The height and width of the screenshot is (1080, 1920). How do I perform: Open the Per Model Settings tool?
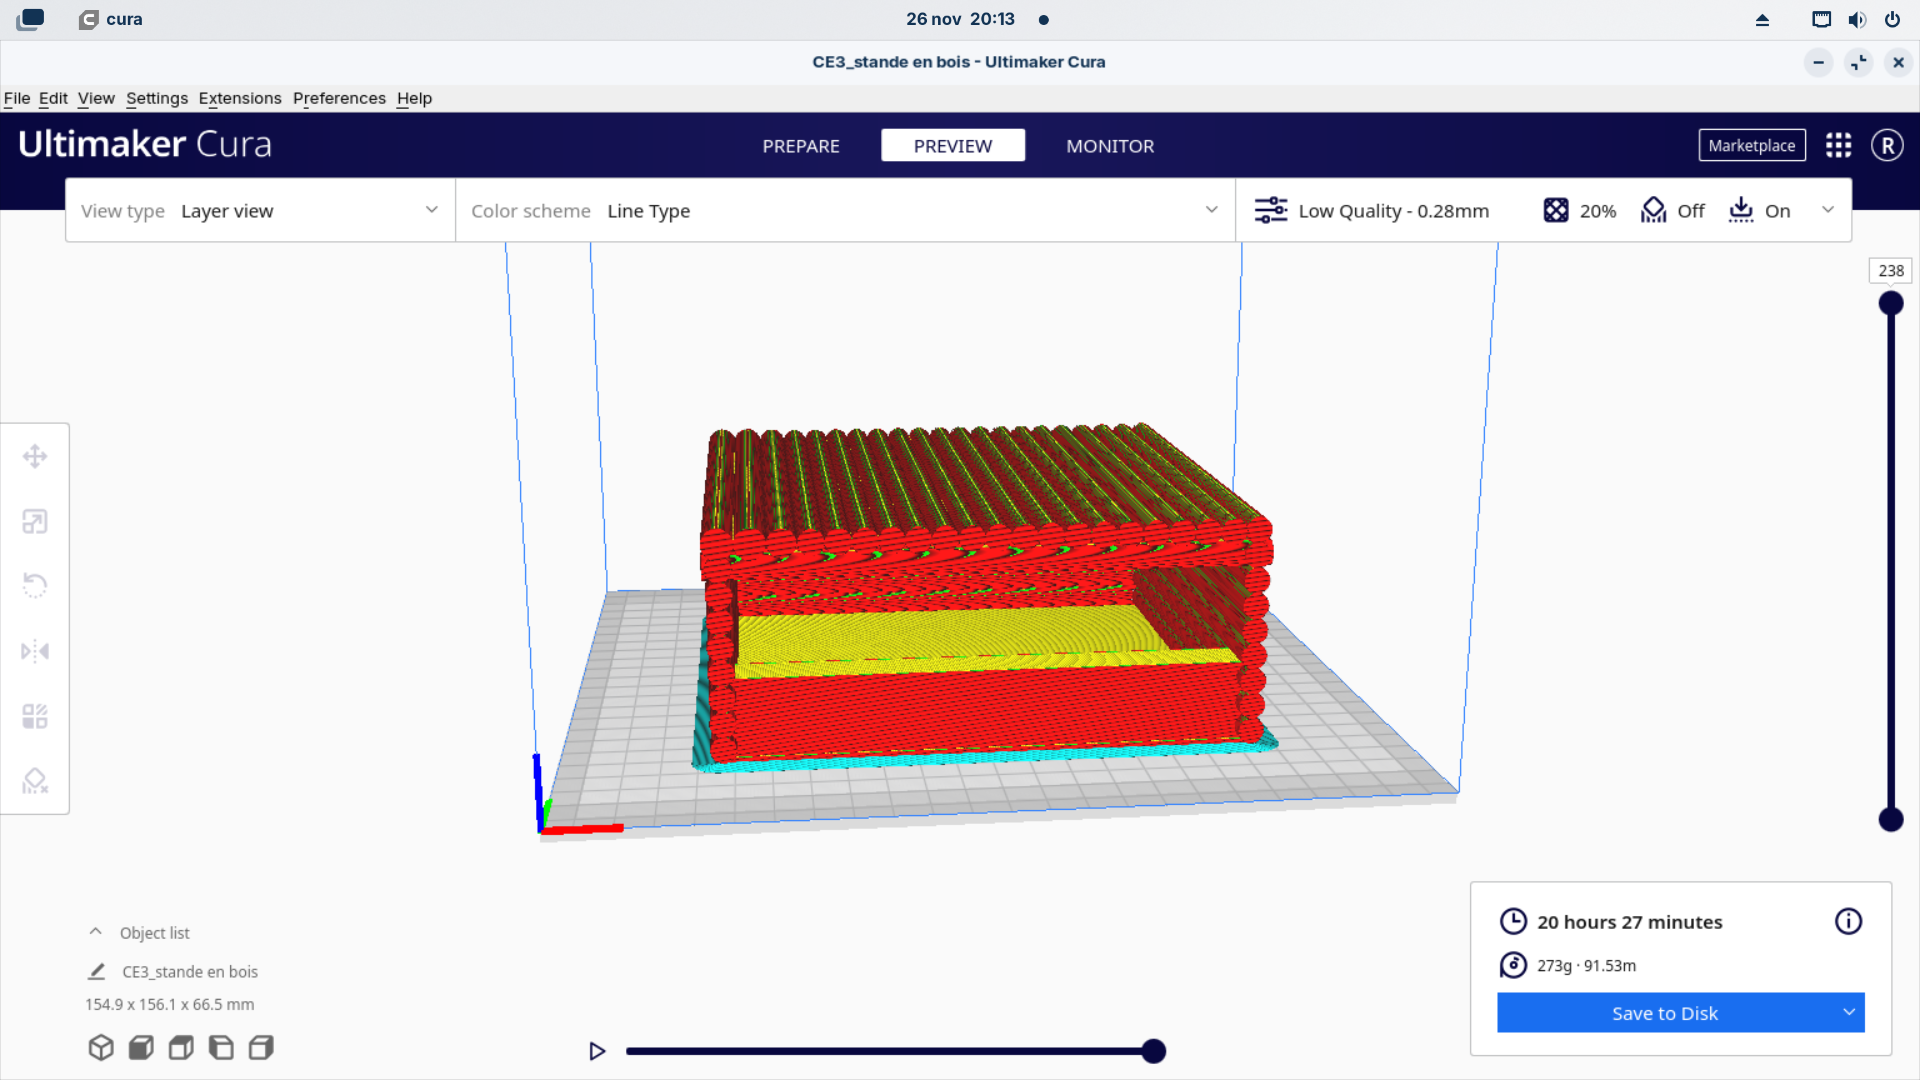point(35,716)
